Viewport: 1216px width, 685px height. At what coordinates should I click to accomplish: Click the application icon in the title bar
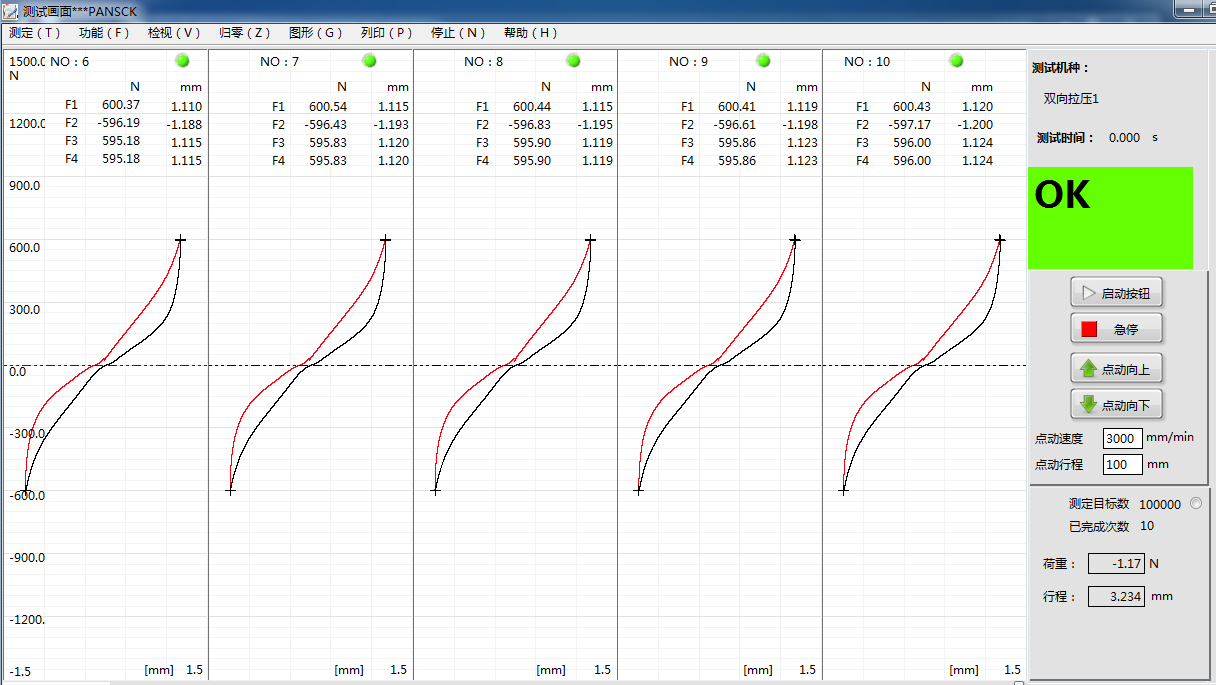[x=11, y=11]
